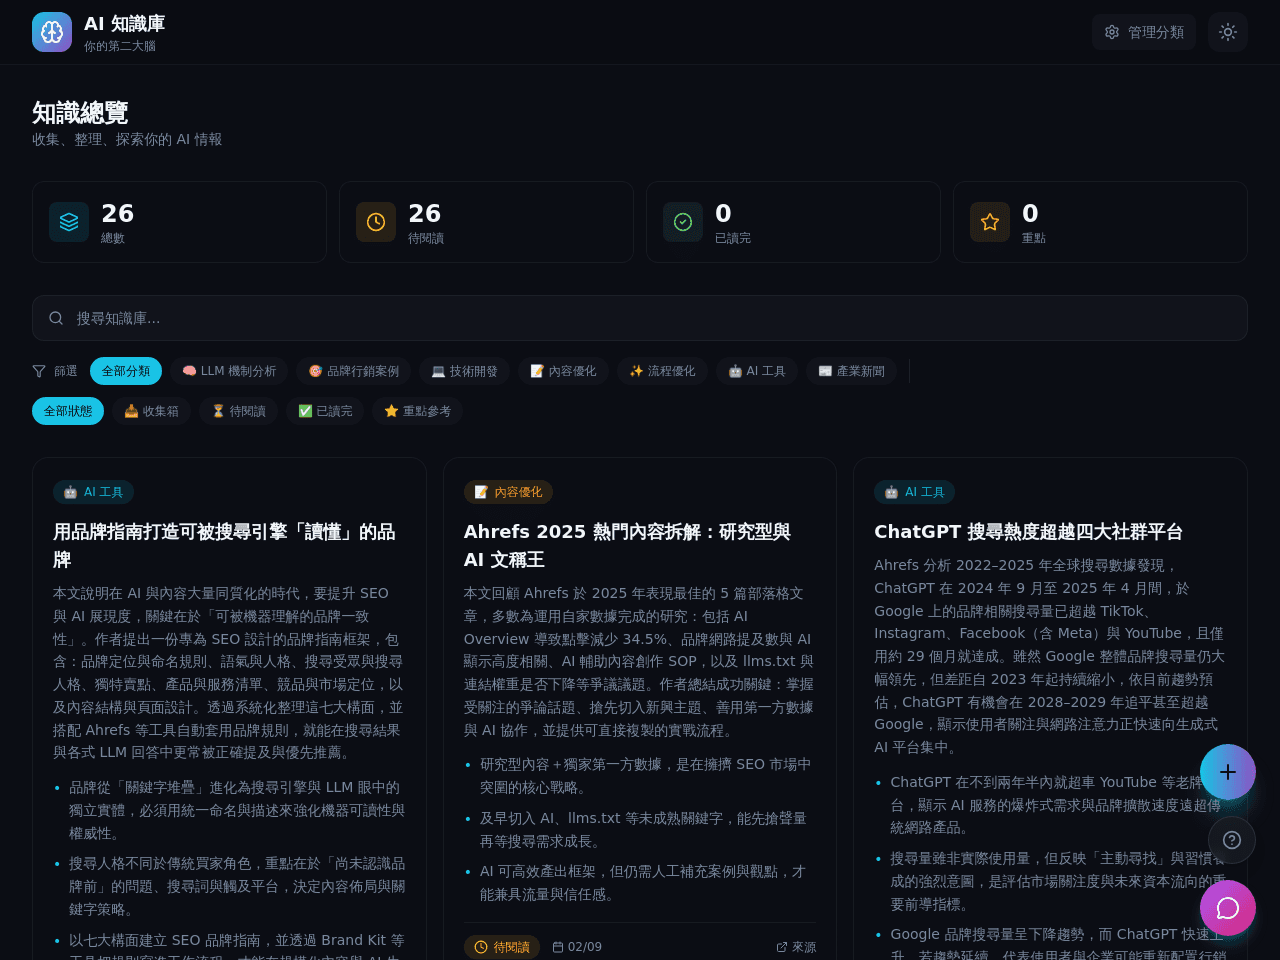Click the 02/09 calendar date icon

558,947
